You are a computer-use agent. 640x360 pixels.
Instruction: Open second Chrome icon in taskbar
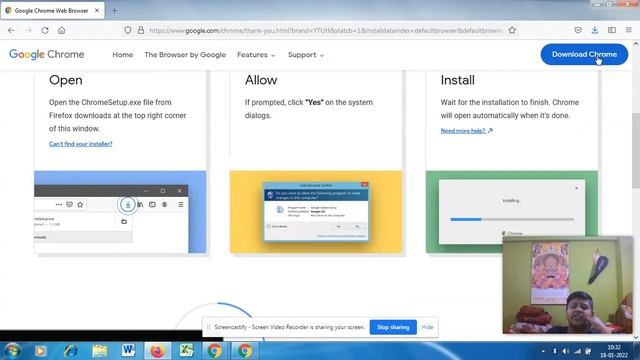[x=244, y=351]
